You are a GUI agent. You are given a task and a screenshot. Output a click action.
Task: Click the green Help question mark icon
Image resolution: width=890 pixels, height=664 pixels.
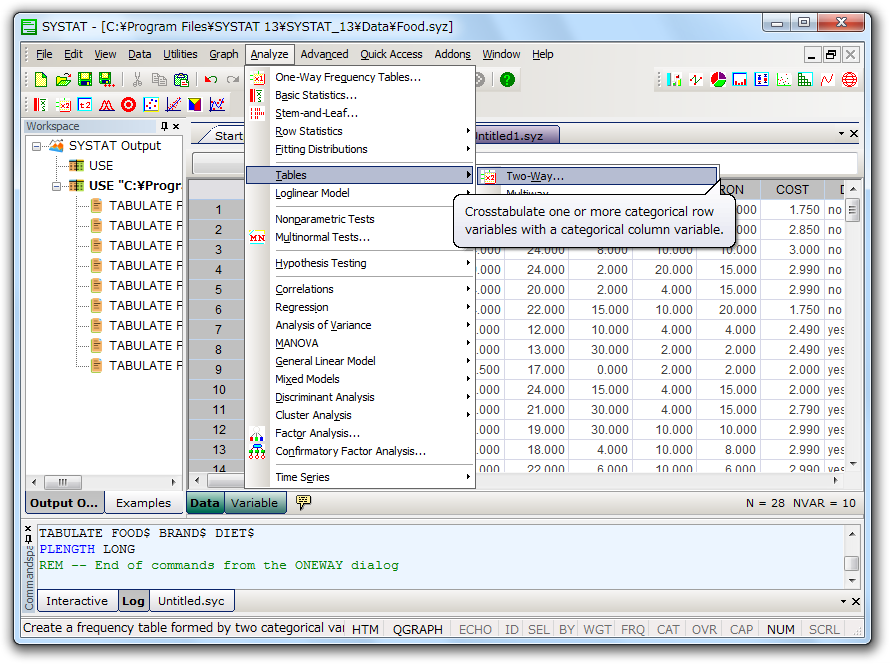507,79
